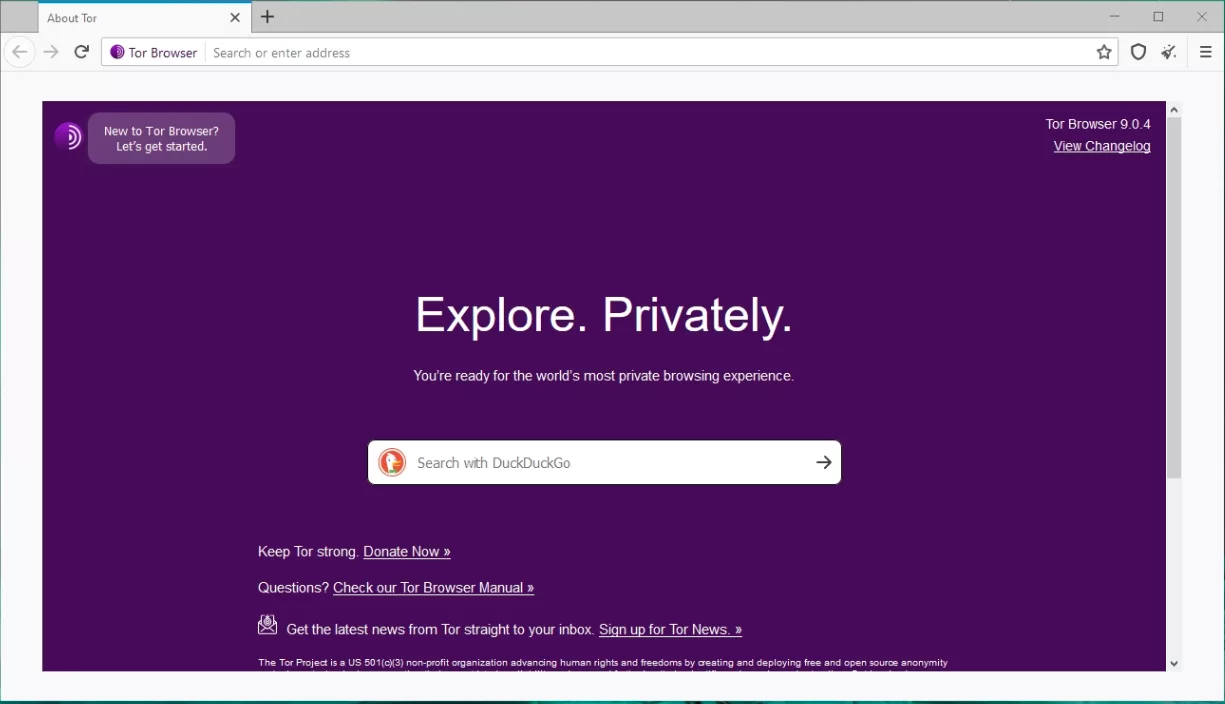This screenshot has height=704, width=1225.
Task: Click the Explore. Privately. heading
Action: (604, 315)
